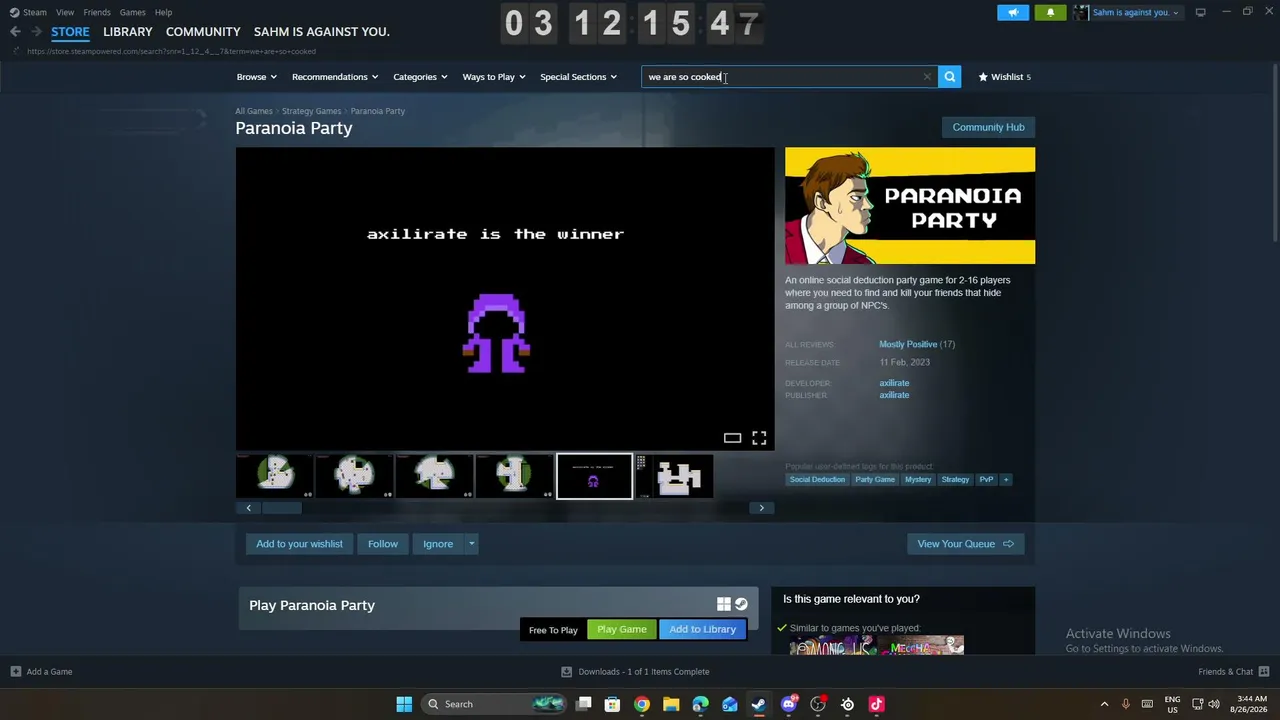Click View Your Queue
The height and width of the screenshot is (720, 1280).
tap(965, 544)
